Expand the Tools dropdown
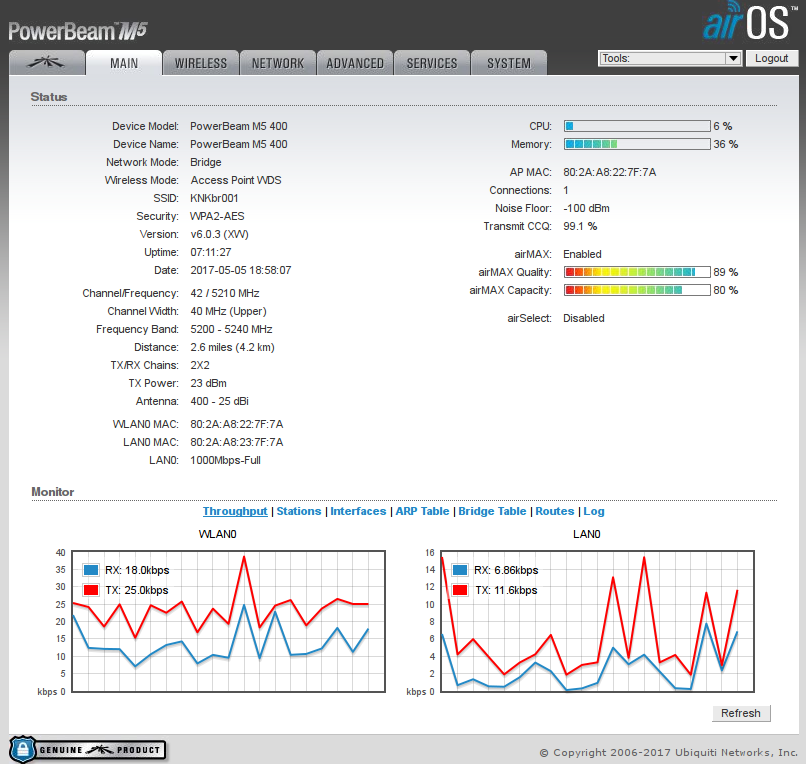This screenshot has width=806, height=764. pyautogui.click(x=670, y=58)
